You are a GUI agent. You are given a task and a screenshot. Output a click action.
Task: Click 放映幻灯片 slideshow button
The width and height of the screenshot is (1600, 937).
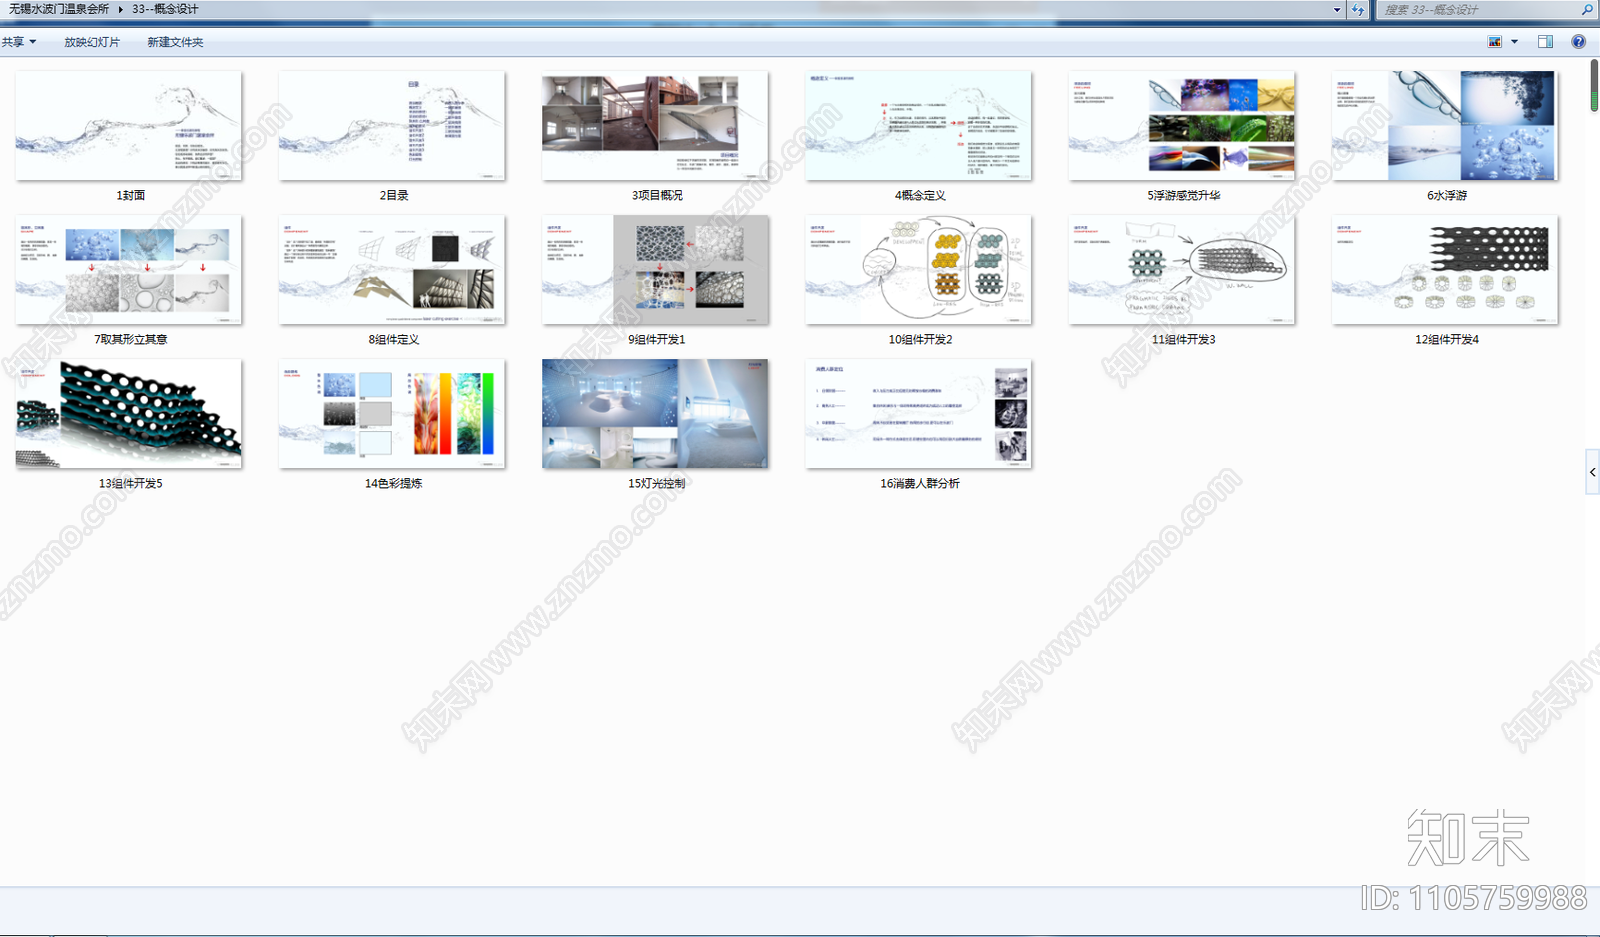click(92, 42)
